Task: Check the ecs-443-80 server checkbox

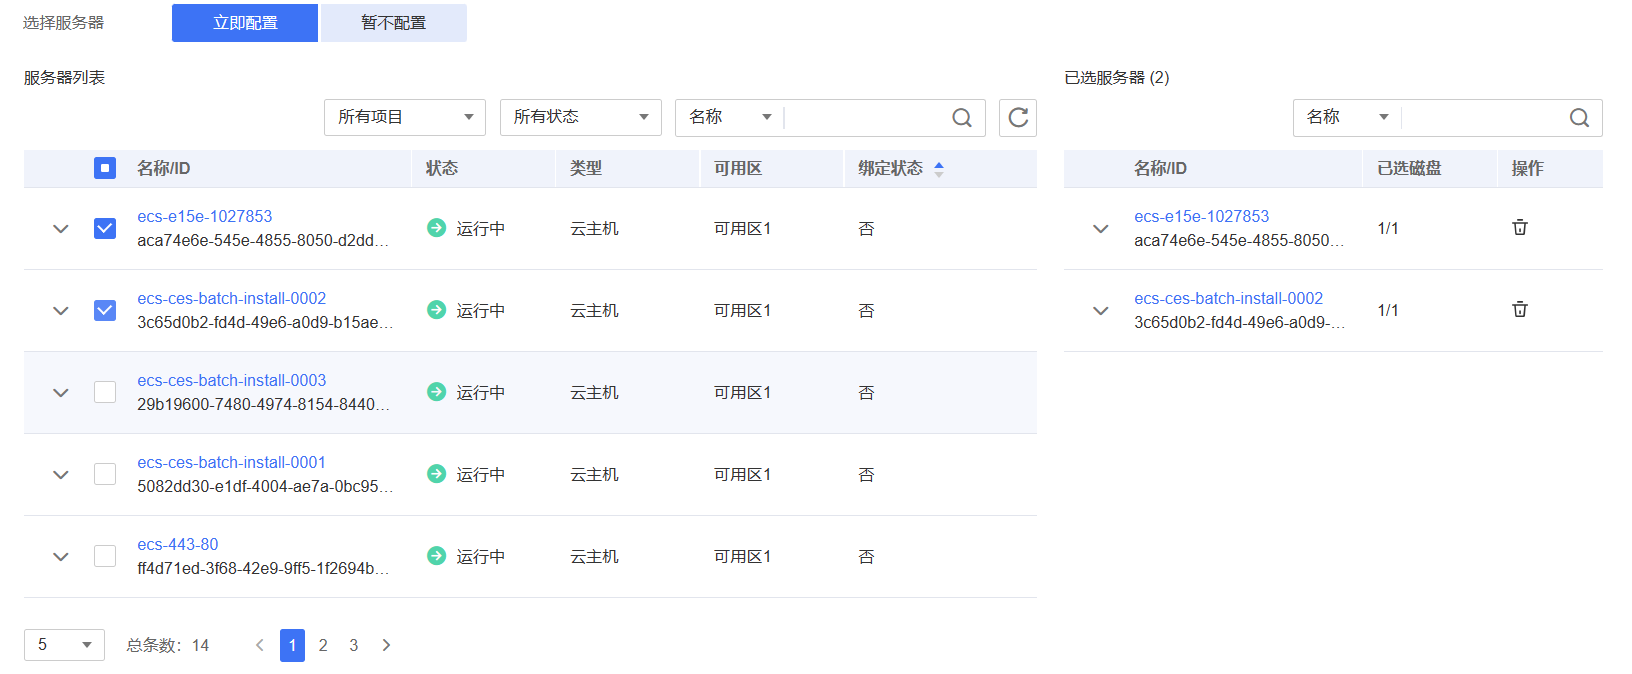Action: point(105,556)
